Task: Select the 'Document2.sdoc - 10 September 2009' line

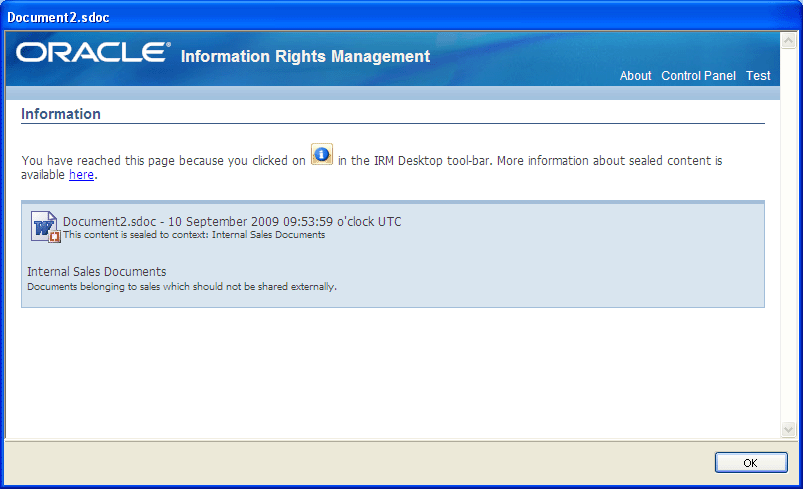Action: [x=232, y=222]
